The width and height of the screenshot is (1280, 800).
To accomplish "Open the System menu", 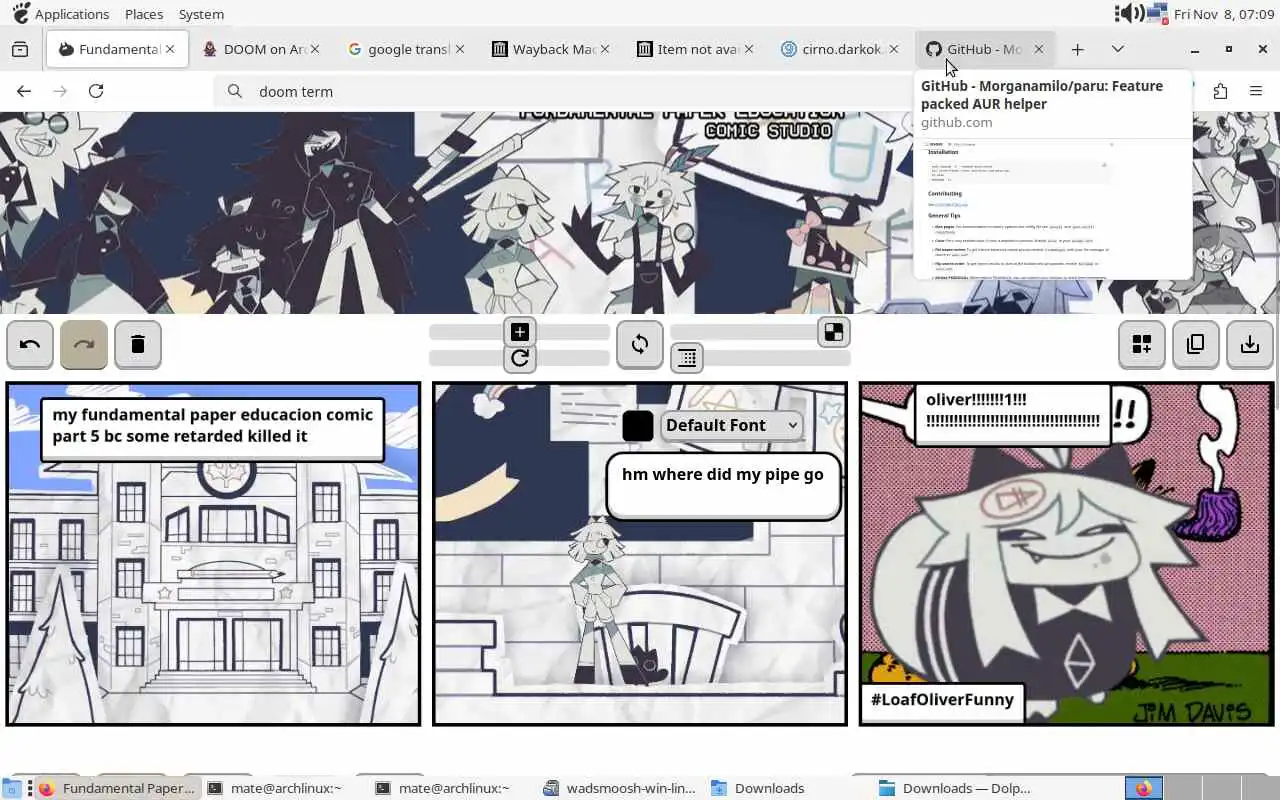I will (x=201, y=14).
